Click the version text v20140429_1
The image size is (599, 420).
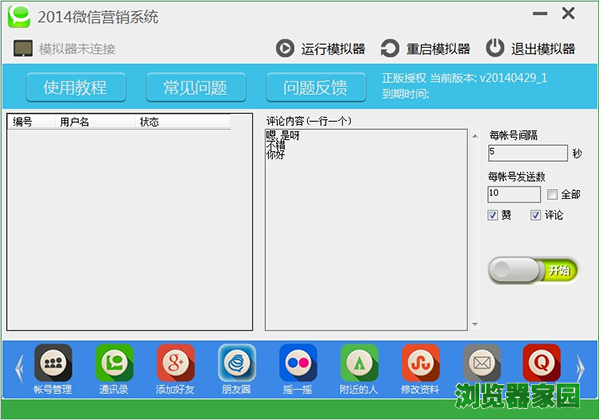tap(513, 78)
